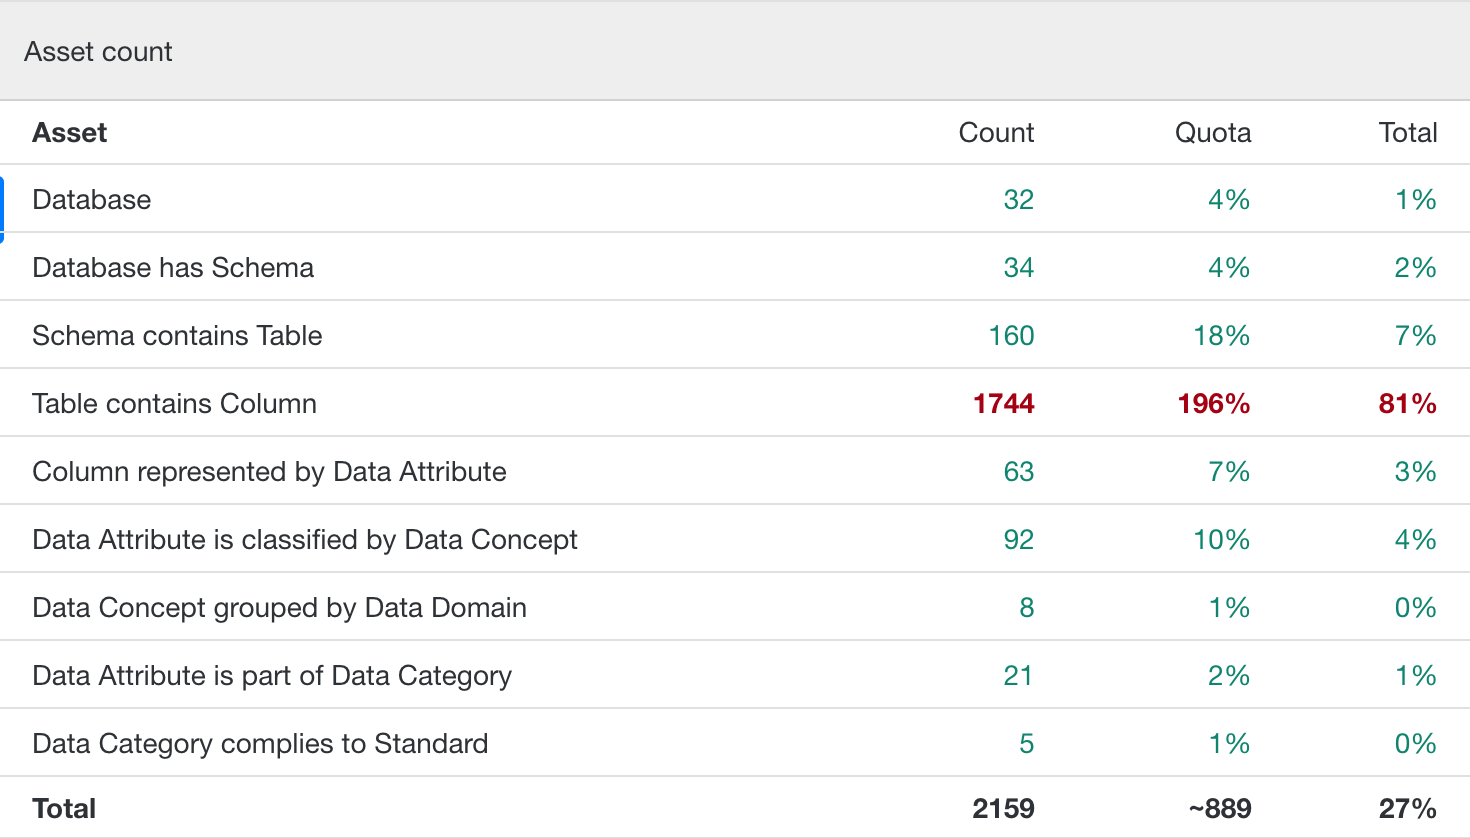Click 7% total in Schema contains Table row
Image resolution: width=1470 pixels, height=838 pixels.
pos(1416,336)
